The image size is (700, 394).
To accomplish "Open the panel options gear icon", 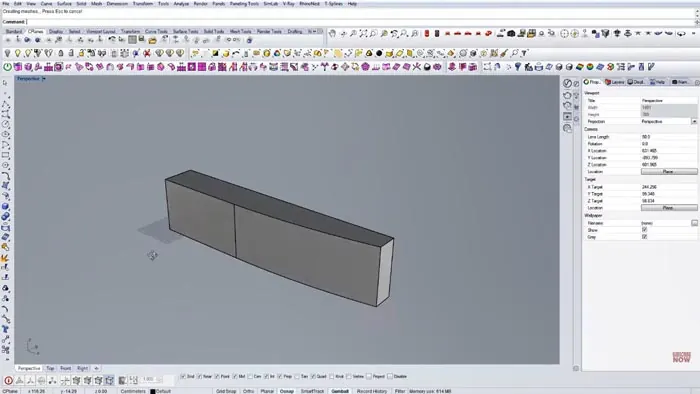I will pyautogui.click(x=697, y=83).
